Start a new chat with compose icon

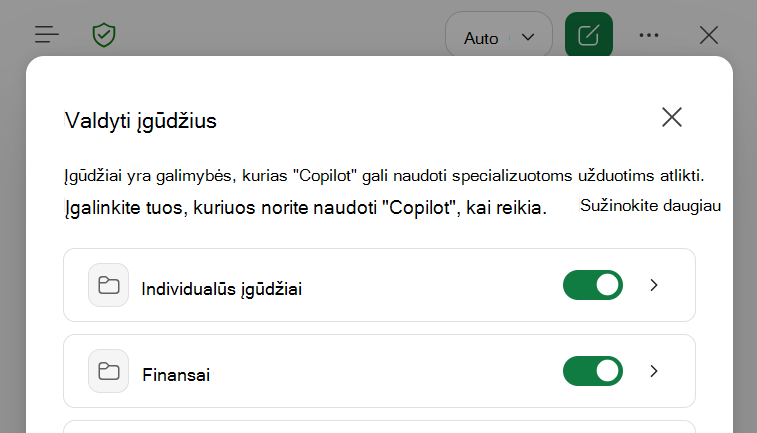(x=589, y=35)
